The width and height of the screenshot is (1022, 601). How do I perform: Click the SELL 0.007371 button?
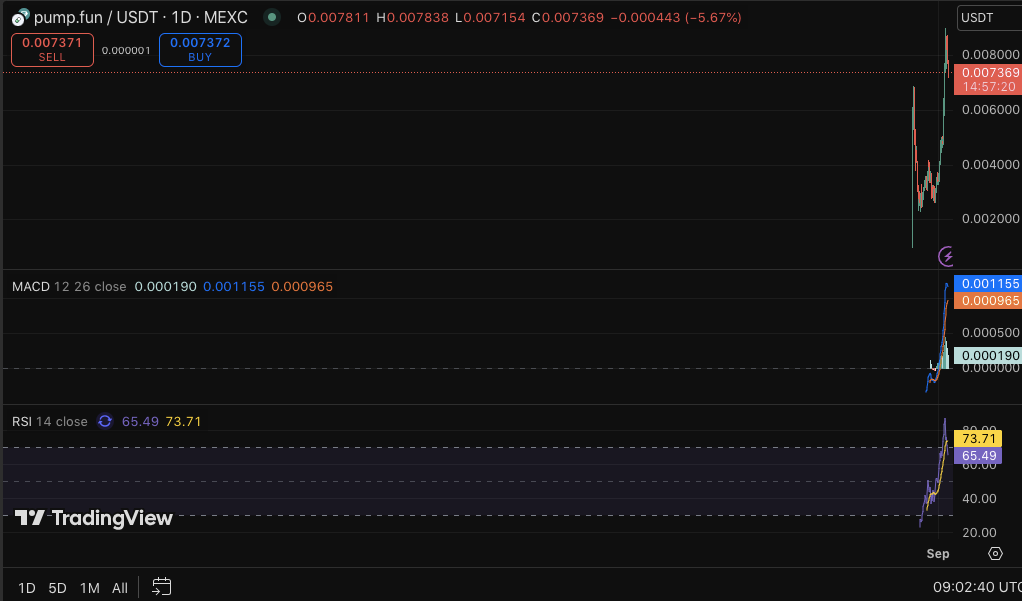coord(52,50)
